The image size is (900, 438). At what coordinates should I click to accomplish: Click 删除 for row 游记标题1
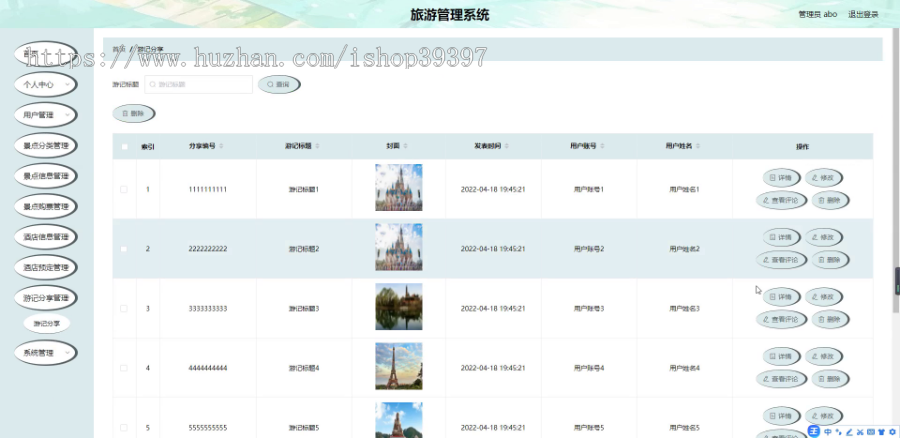830,200
